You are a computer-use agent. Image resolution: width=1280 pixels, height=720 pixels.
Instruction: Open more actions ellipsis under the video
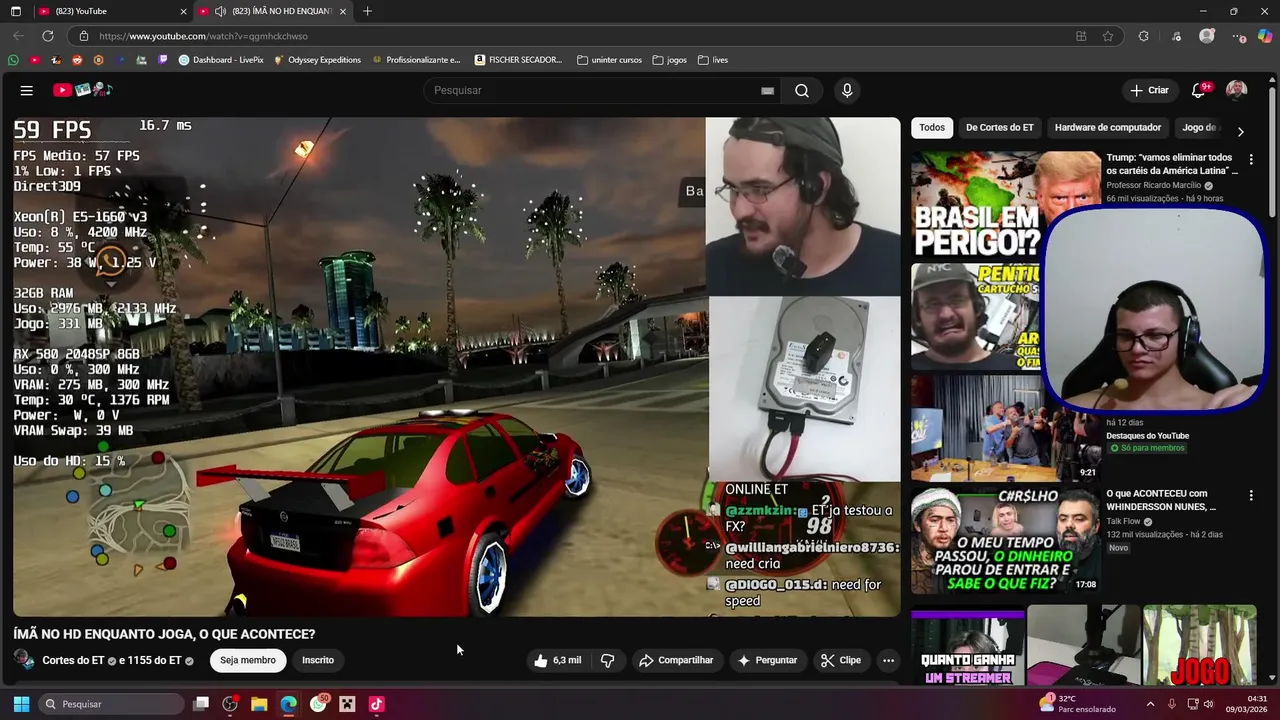coord(888,660)
